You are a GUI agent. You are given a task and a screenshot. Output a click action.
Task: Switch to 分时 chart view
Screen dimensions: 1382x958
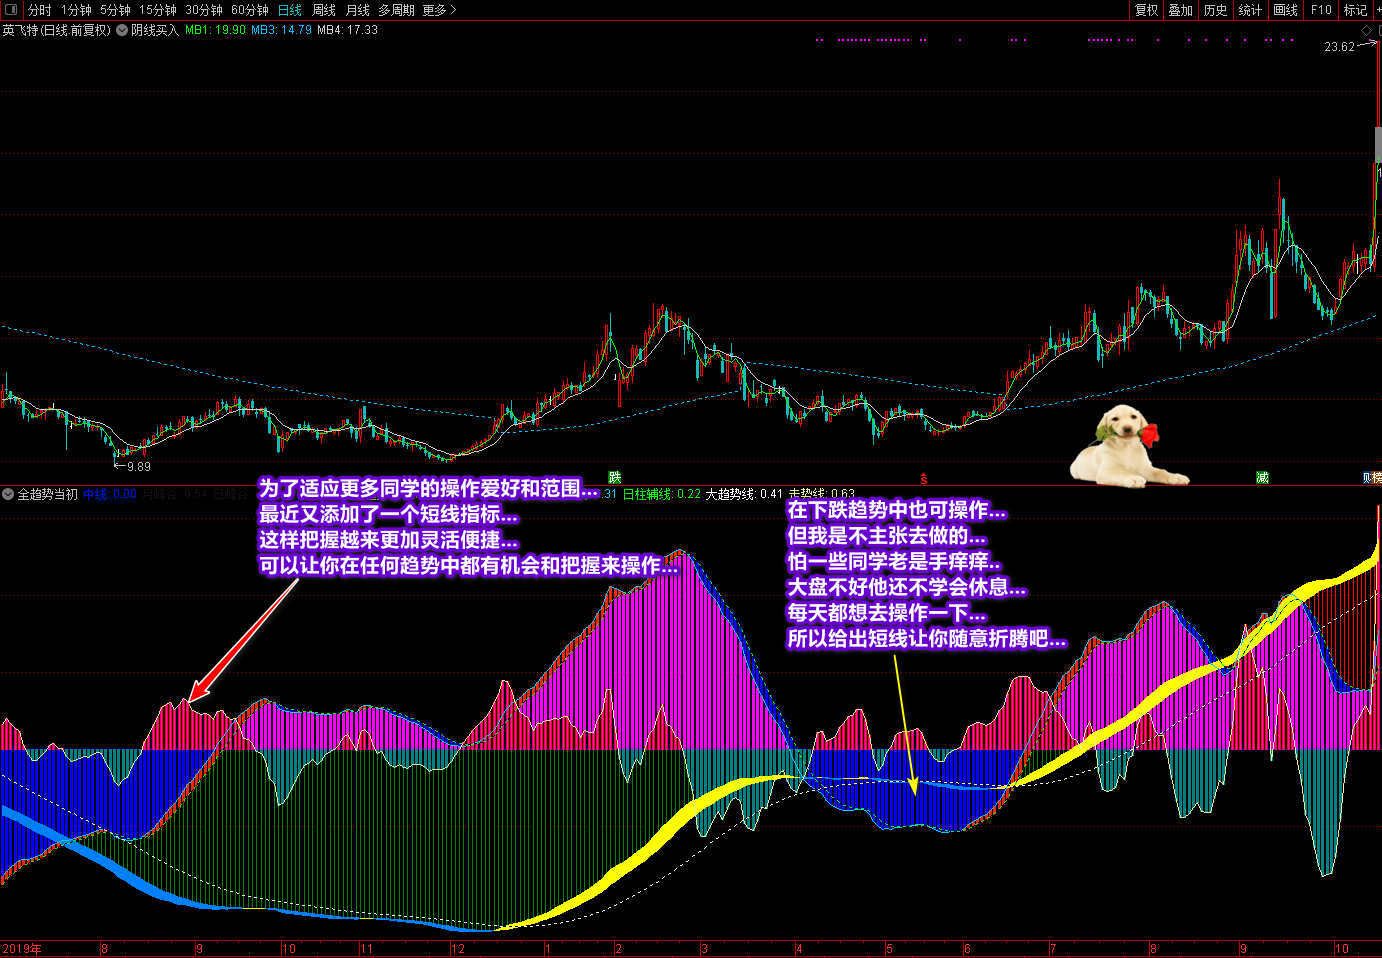[x=39, y=10]
